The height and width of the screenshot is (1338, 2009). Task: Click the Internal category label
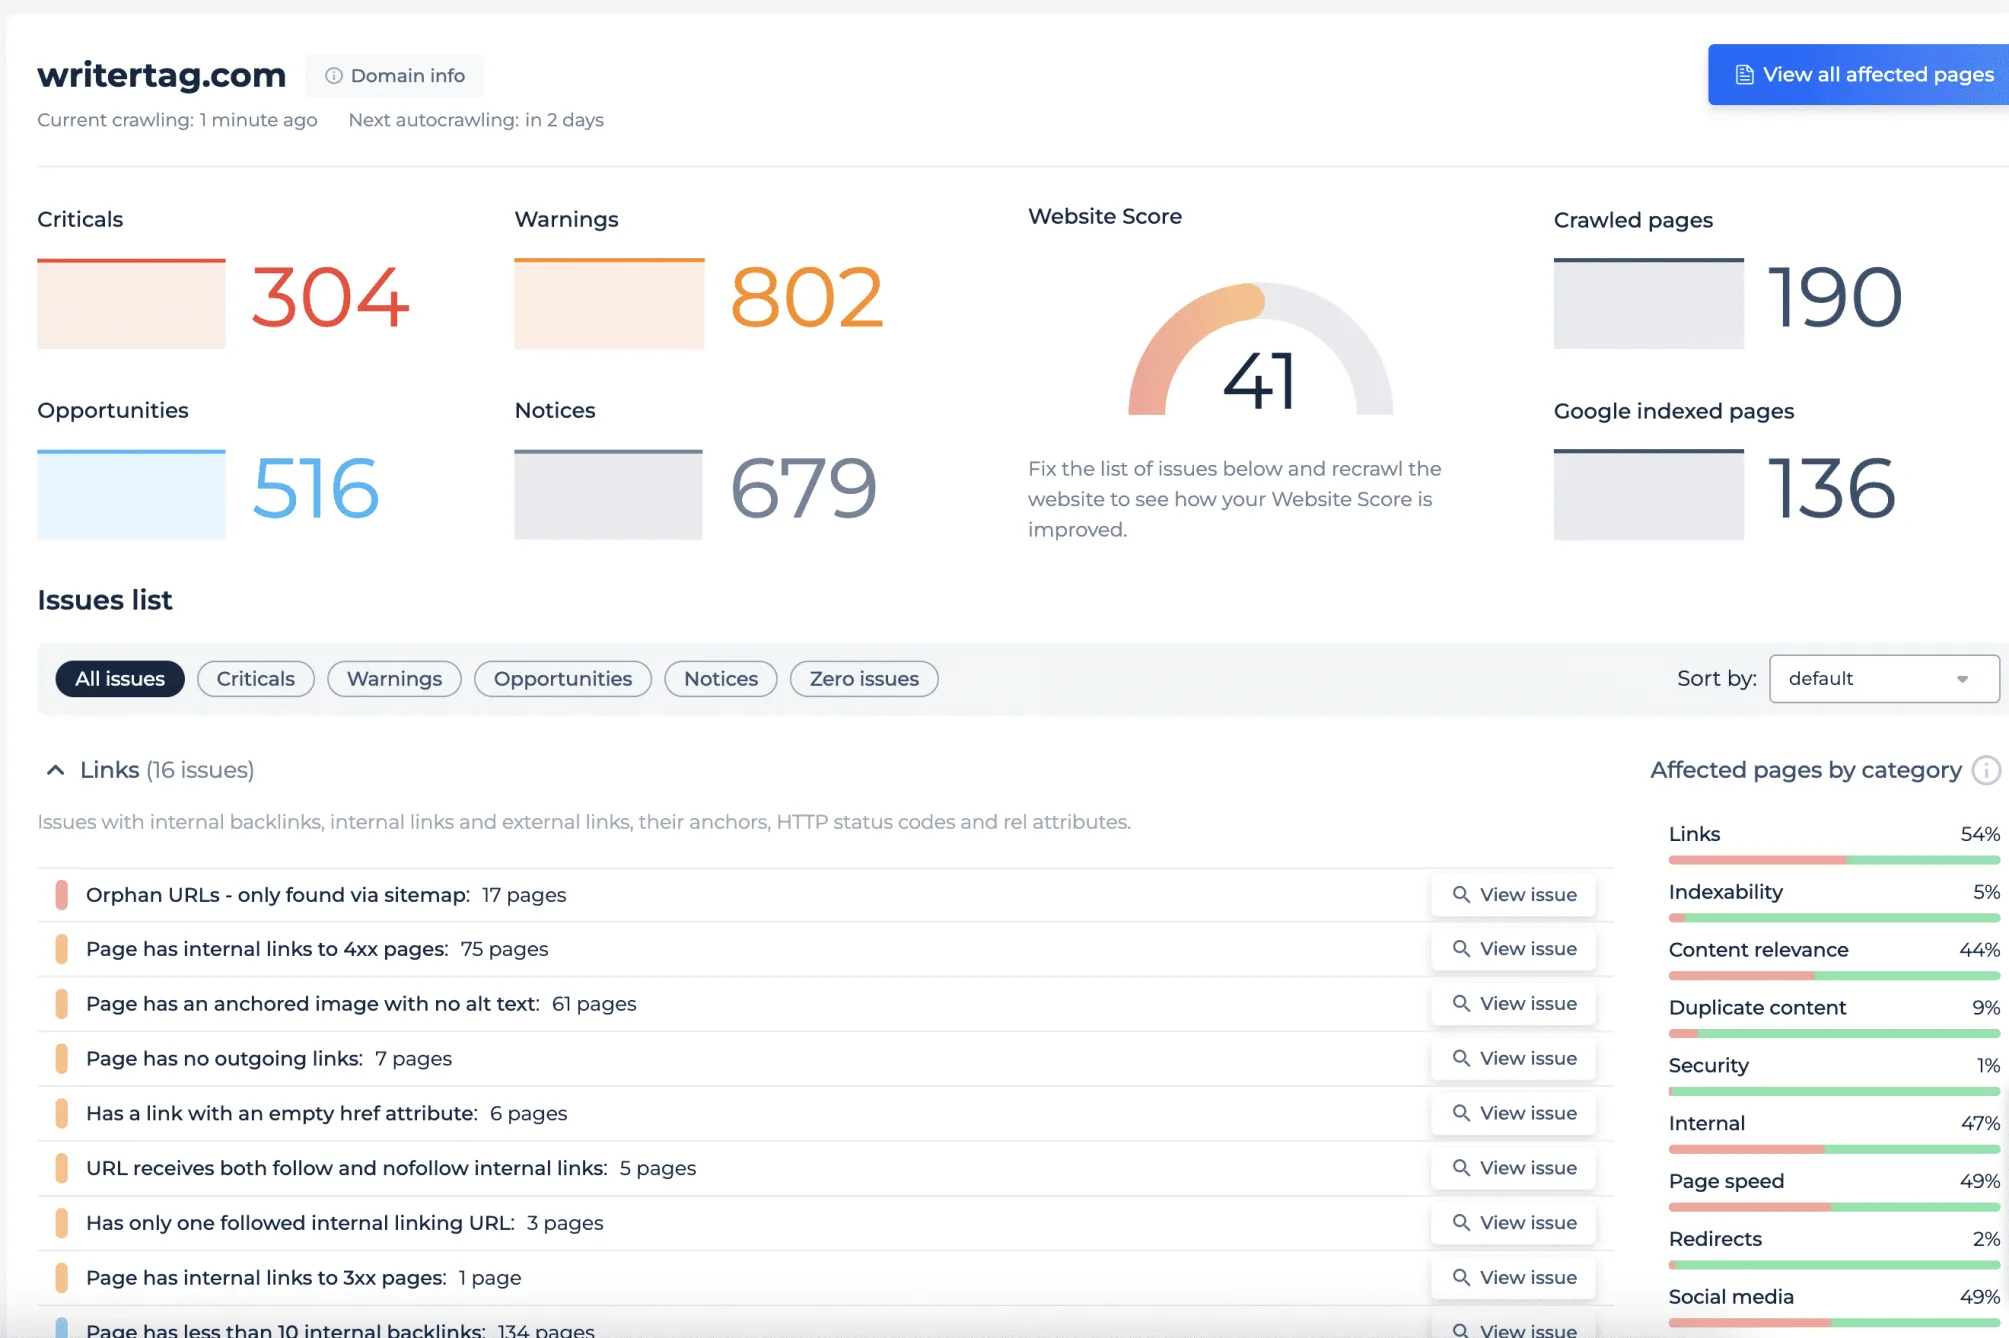(1707, 1123)
